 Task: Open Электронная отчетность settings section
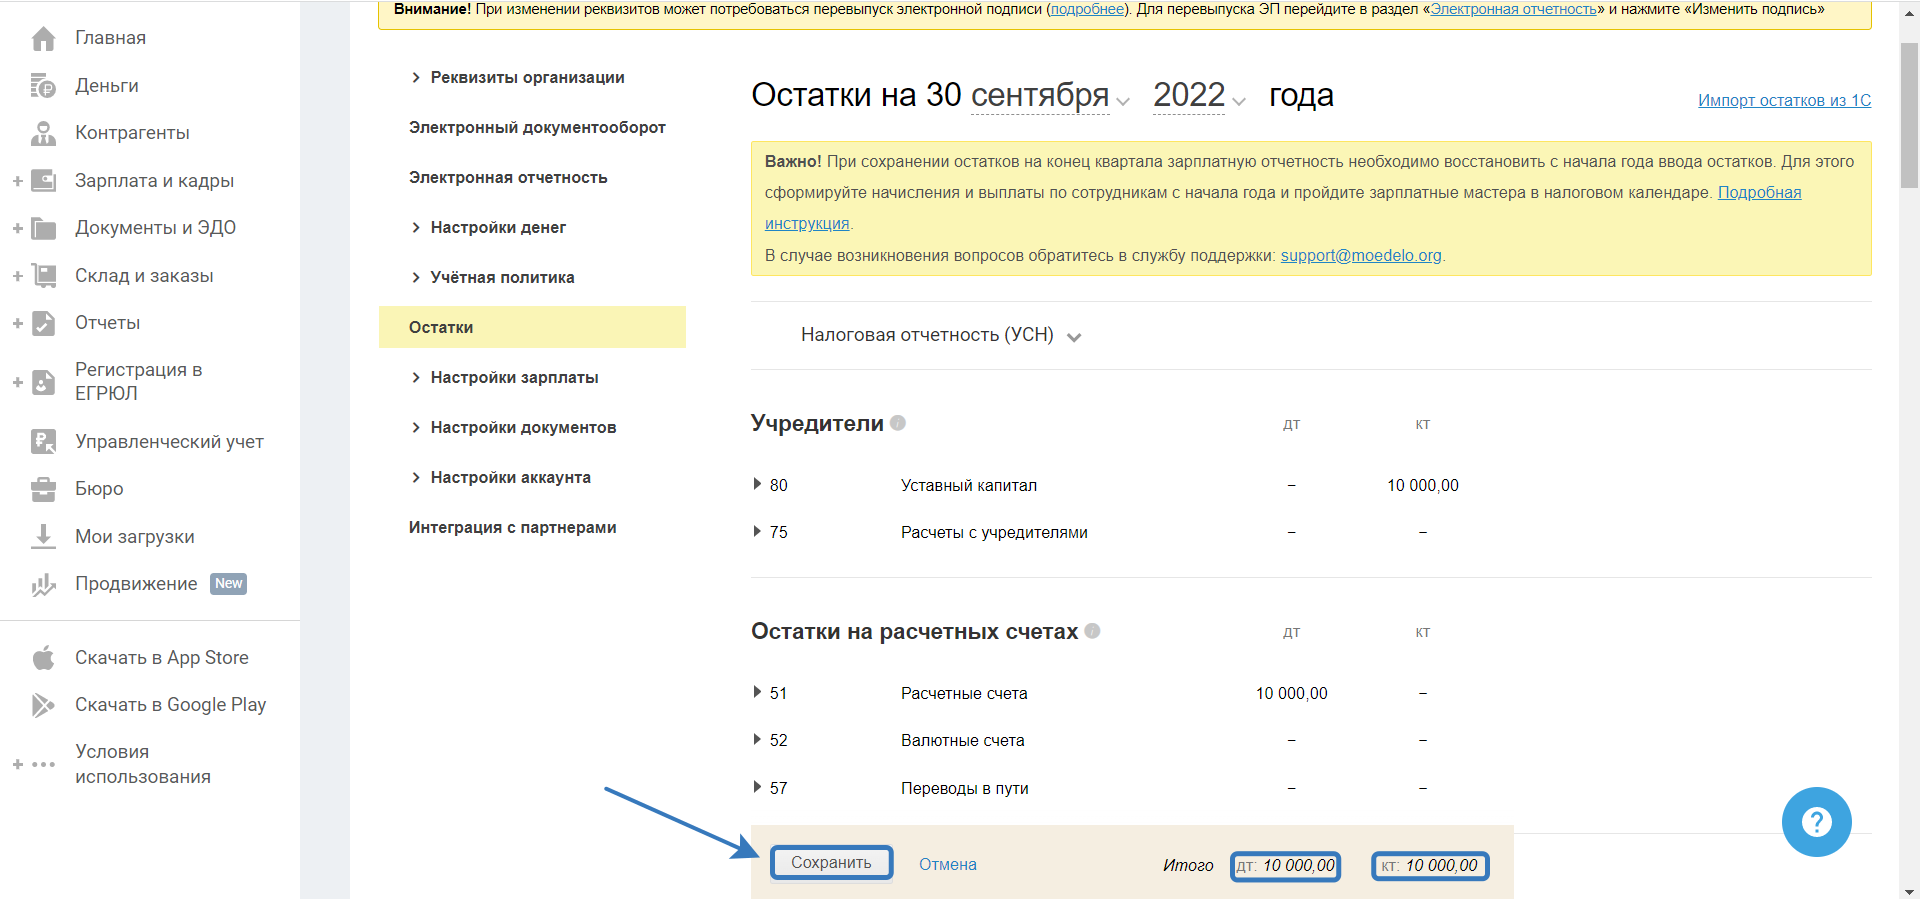(508, 178)
